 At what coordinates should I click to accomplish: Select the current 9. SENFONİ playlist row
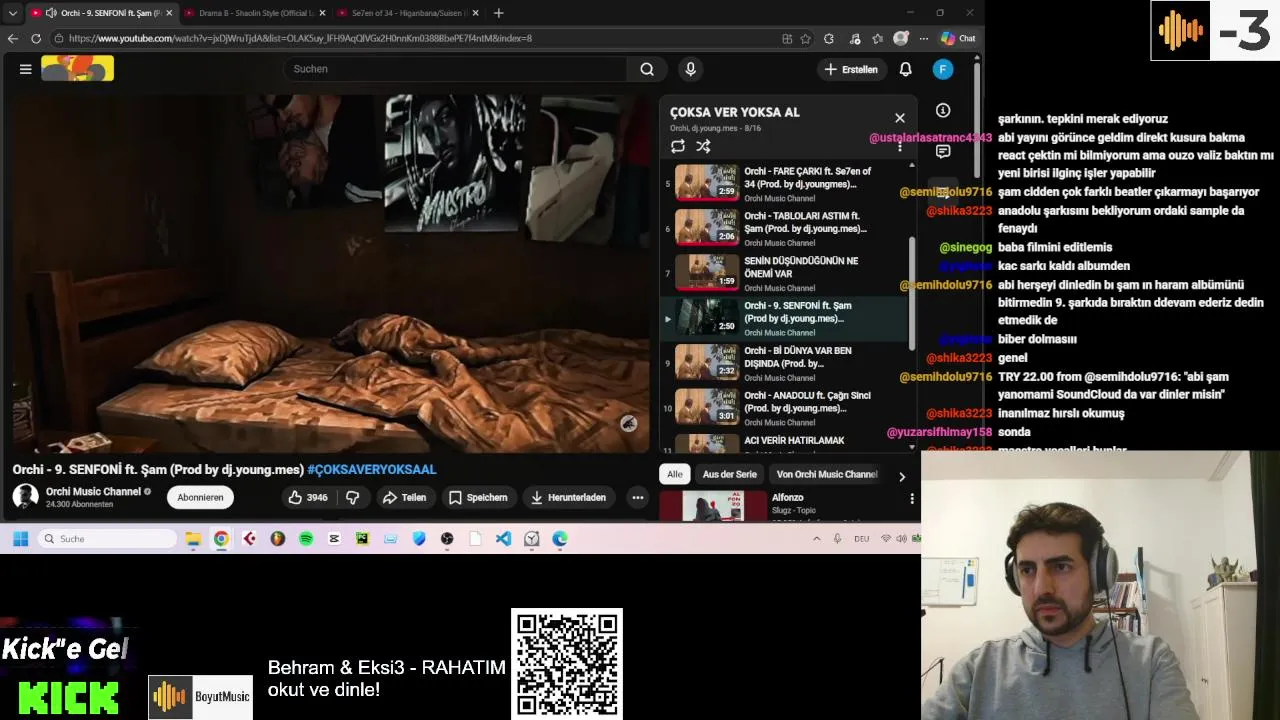pyautogui.click(x=785, y=318)
